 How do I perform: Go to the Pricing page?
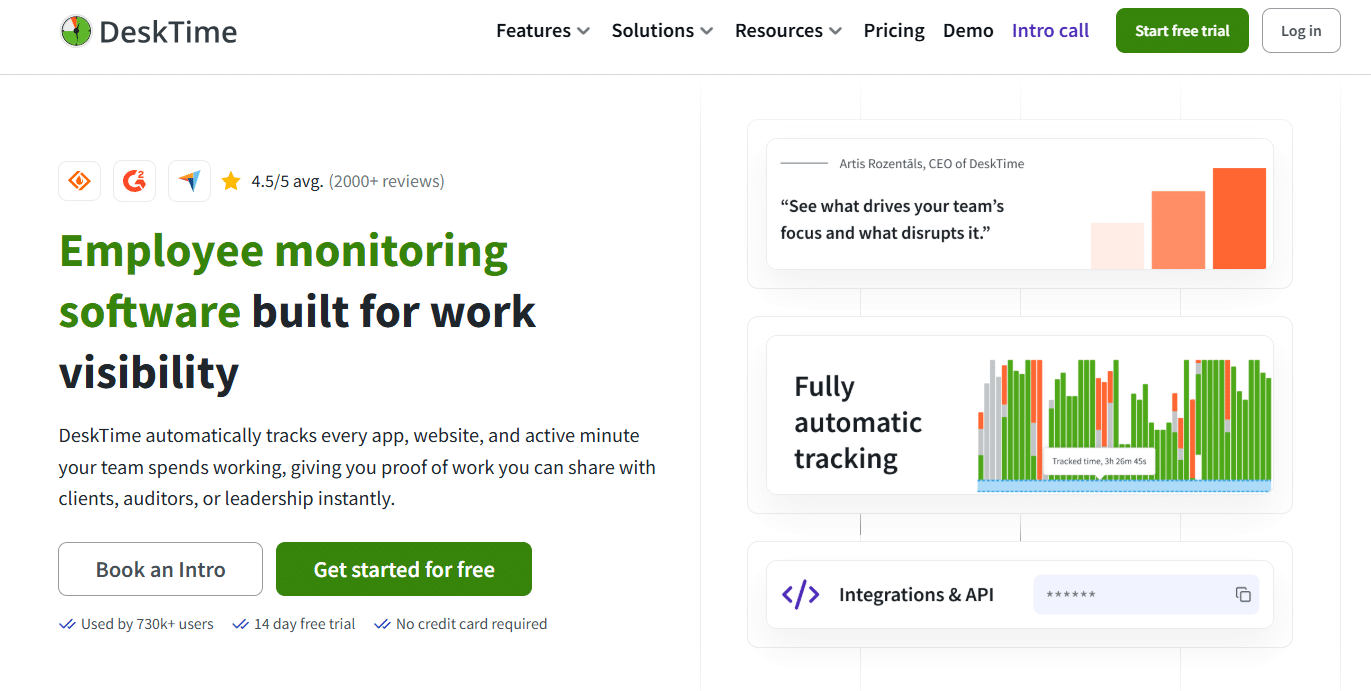pos(894,31)
